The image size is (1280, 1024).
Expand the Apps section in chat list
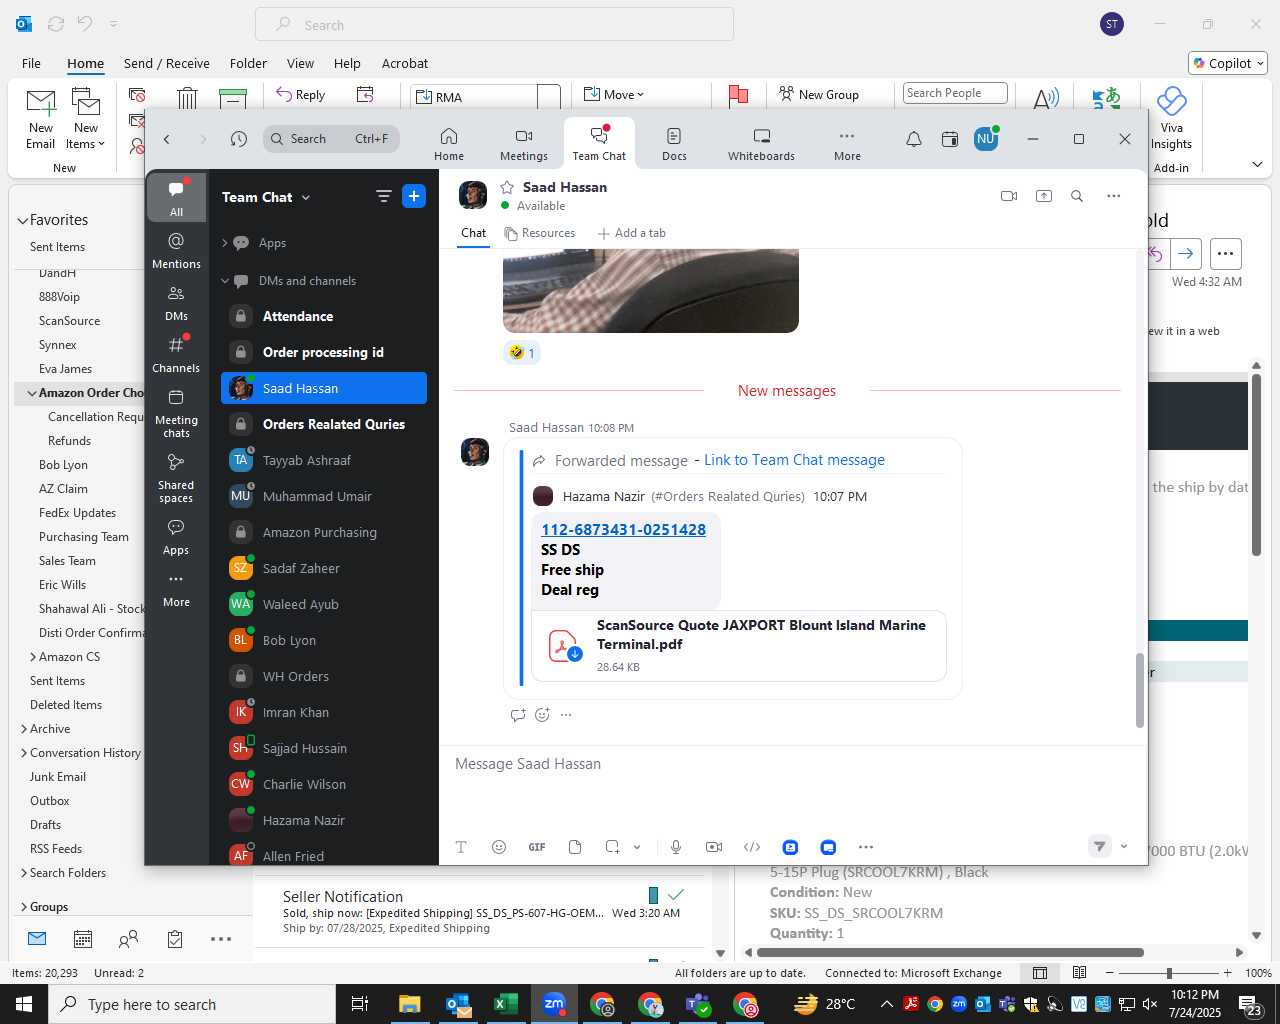pos(225,243)
